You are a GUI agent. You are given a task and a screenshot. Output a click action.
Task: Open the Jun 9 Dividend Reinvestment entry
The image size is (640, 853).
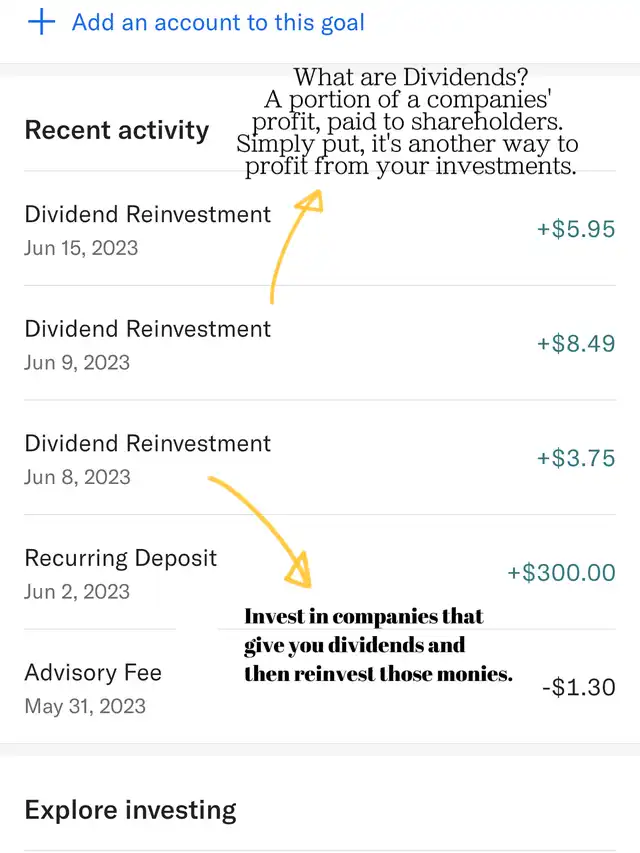pos(147,329)
